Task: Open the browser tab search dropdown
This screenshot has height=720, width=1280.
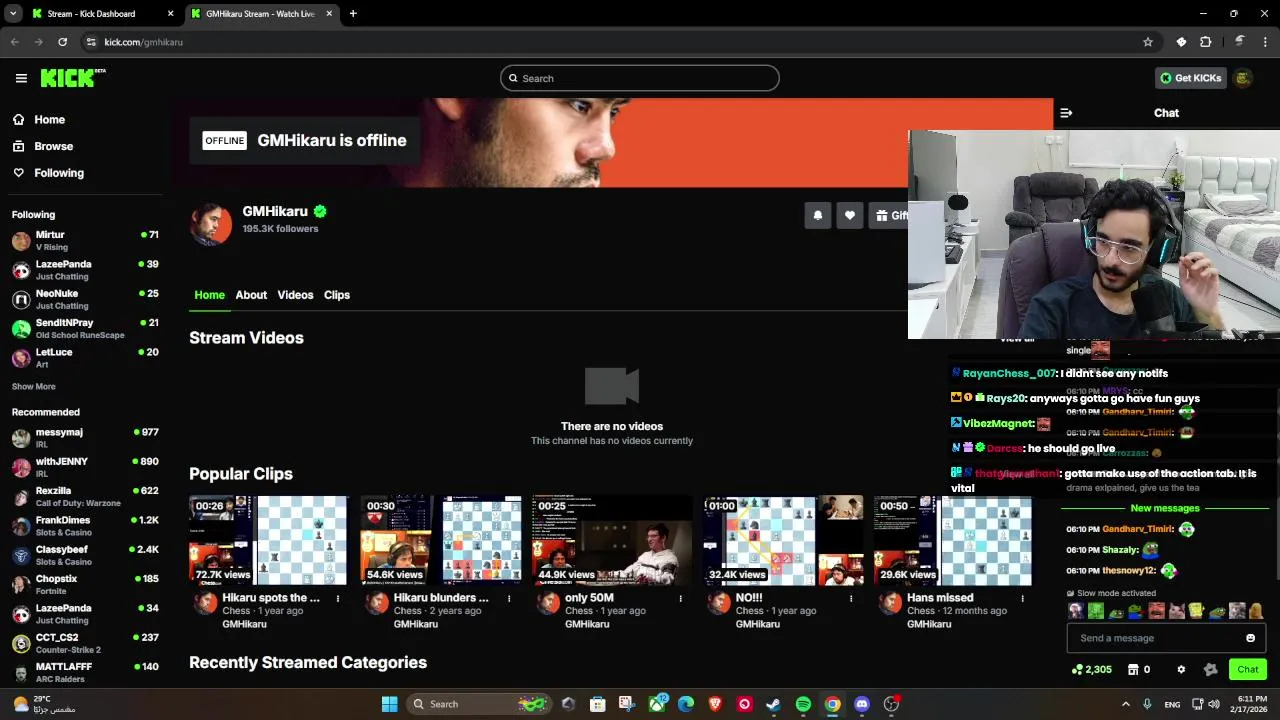Action: [x=12, y=14]
